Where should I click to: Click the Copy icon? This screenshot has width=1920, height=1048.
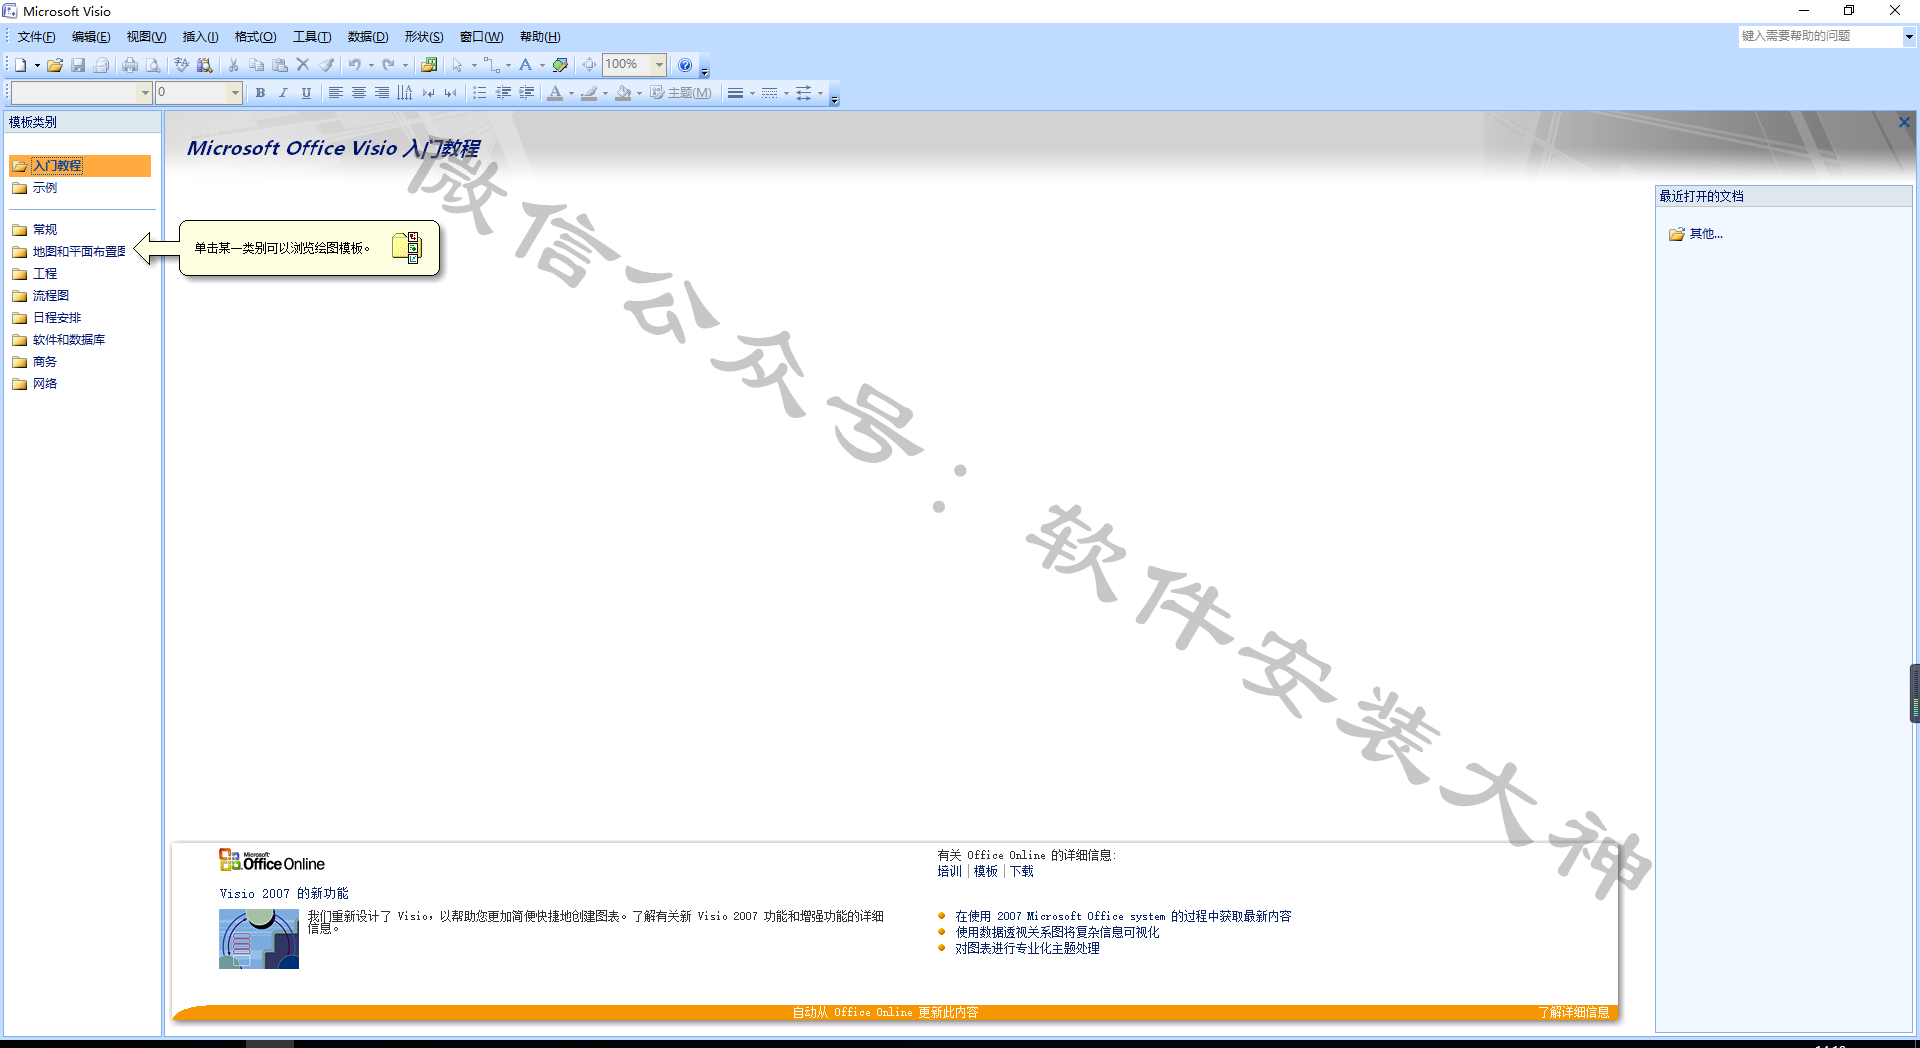click(256, 65)
